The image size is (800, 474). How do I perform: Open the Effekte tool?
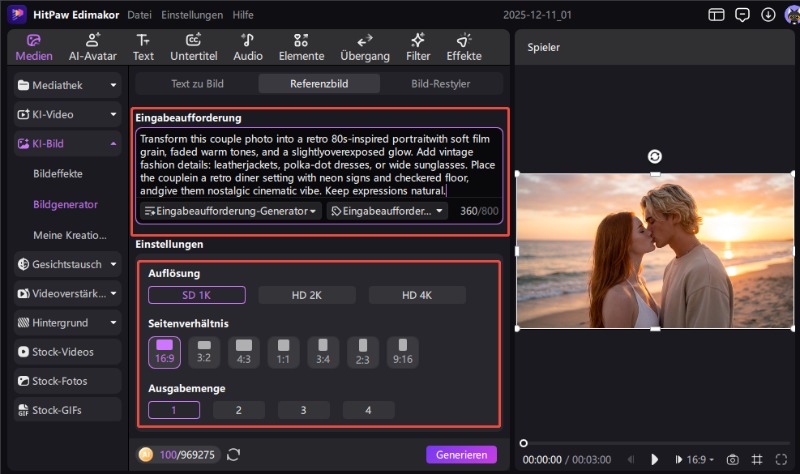click(x=464, y=47)
